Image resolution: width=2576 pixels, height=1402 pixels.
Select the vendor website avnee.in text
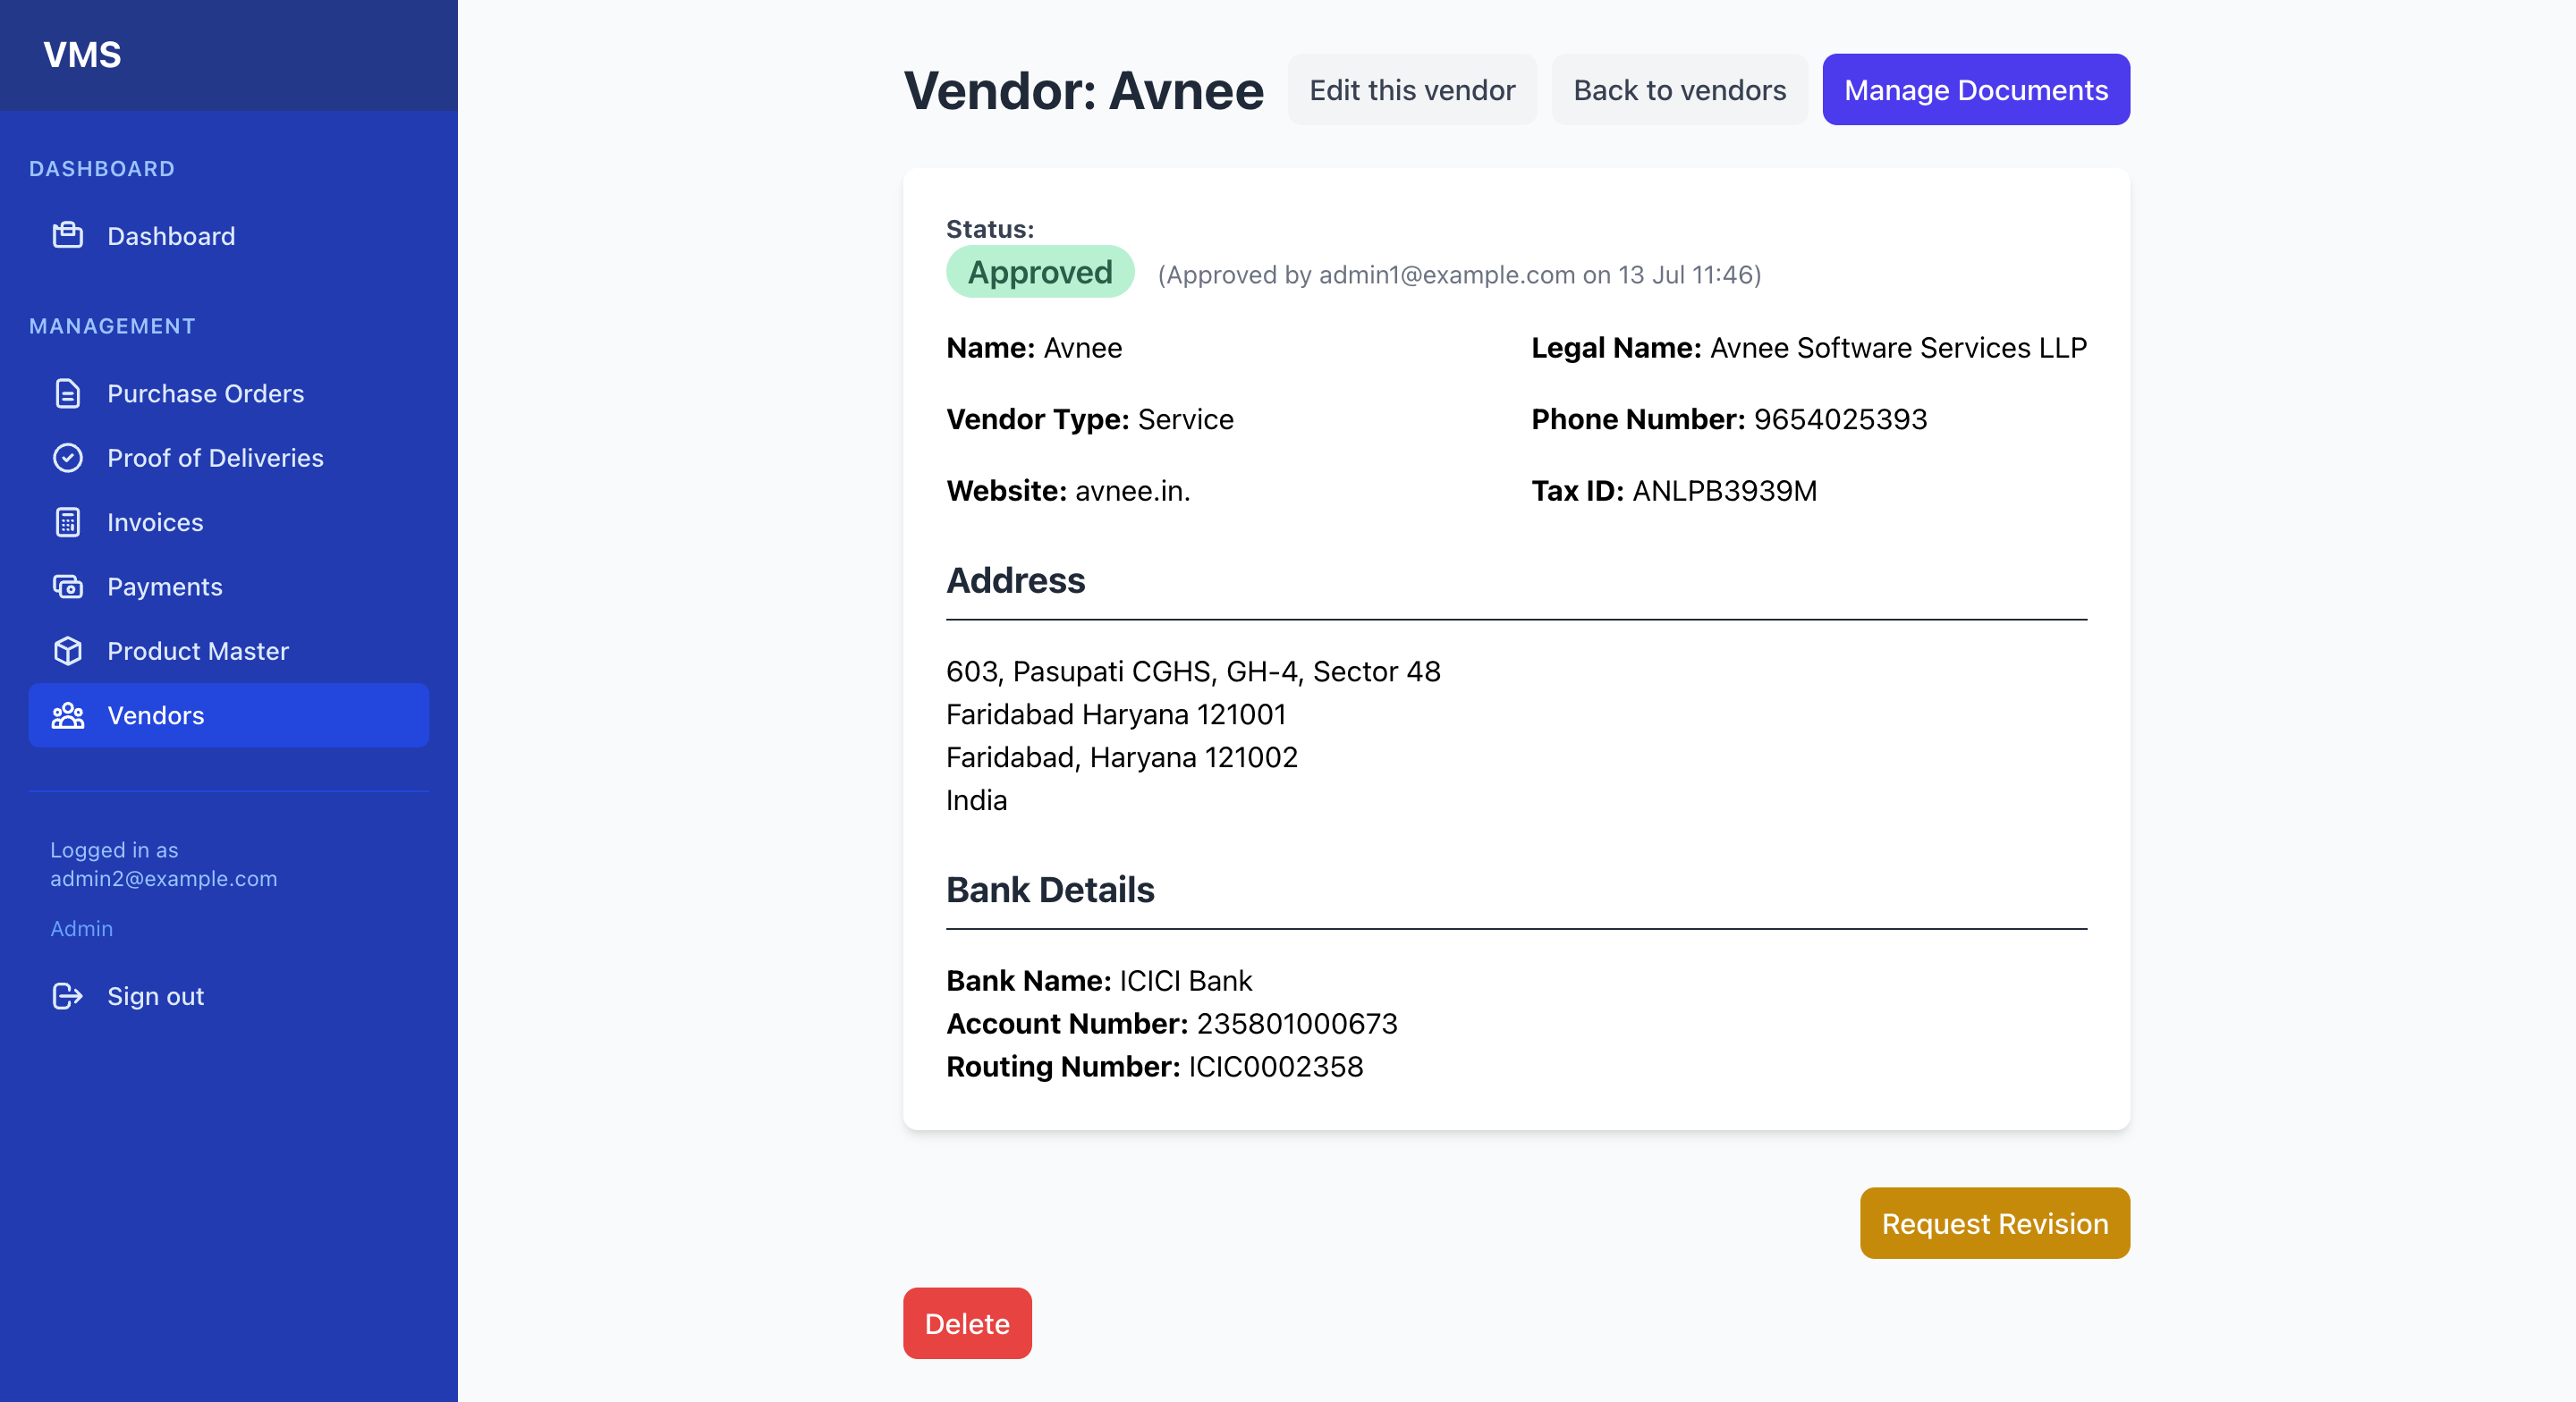click(x=1131, y=491)
